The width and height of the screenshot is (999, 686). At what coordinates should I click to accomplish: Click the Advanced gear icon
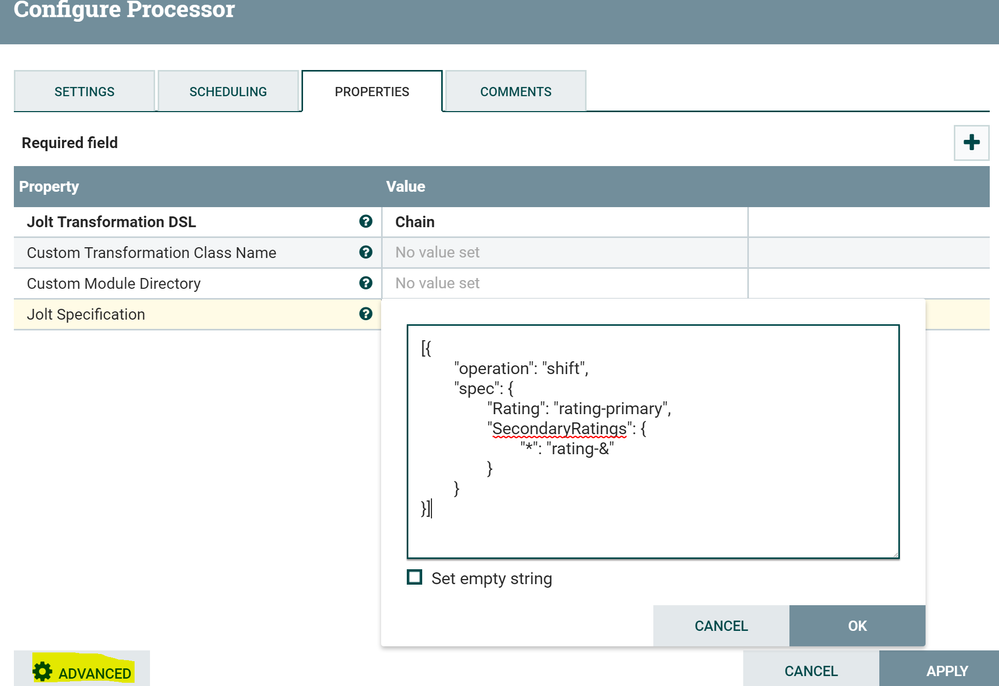point(42,672)
